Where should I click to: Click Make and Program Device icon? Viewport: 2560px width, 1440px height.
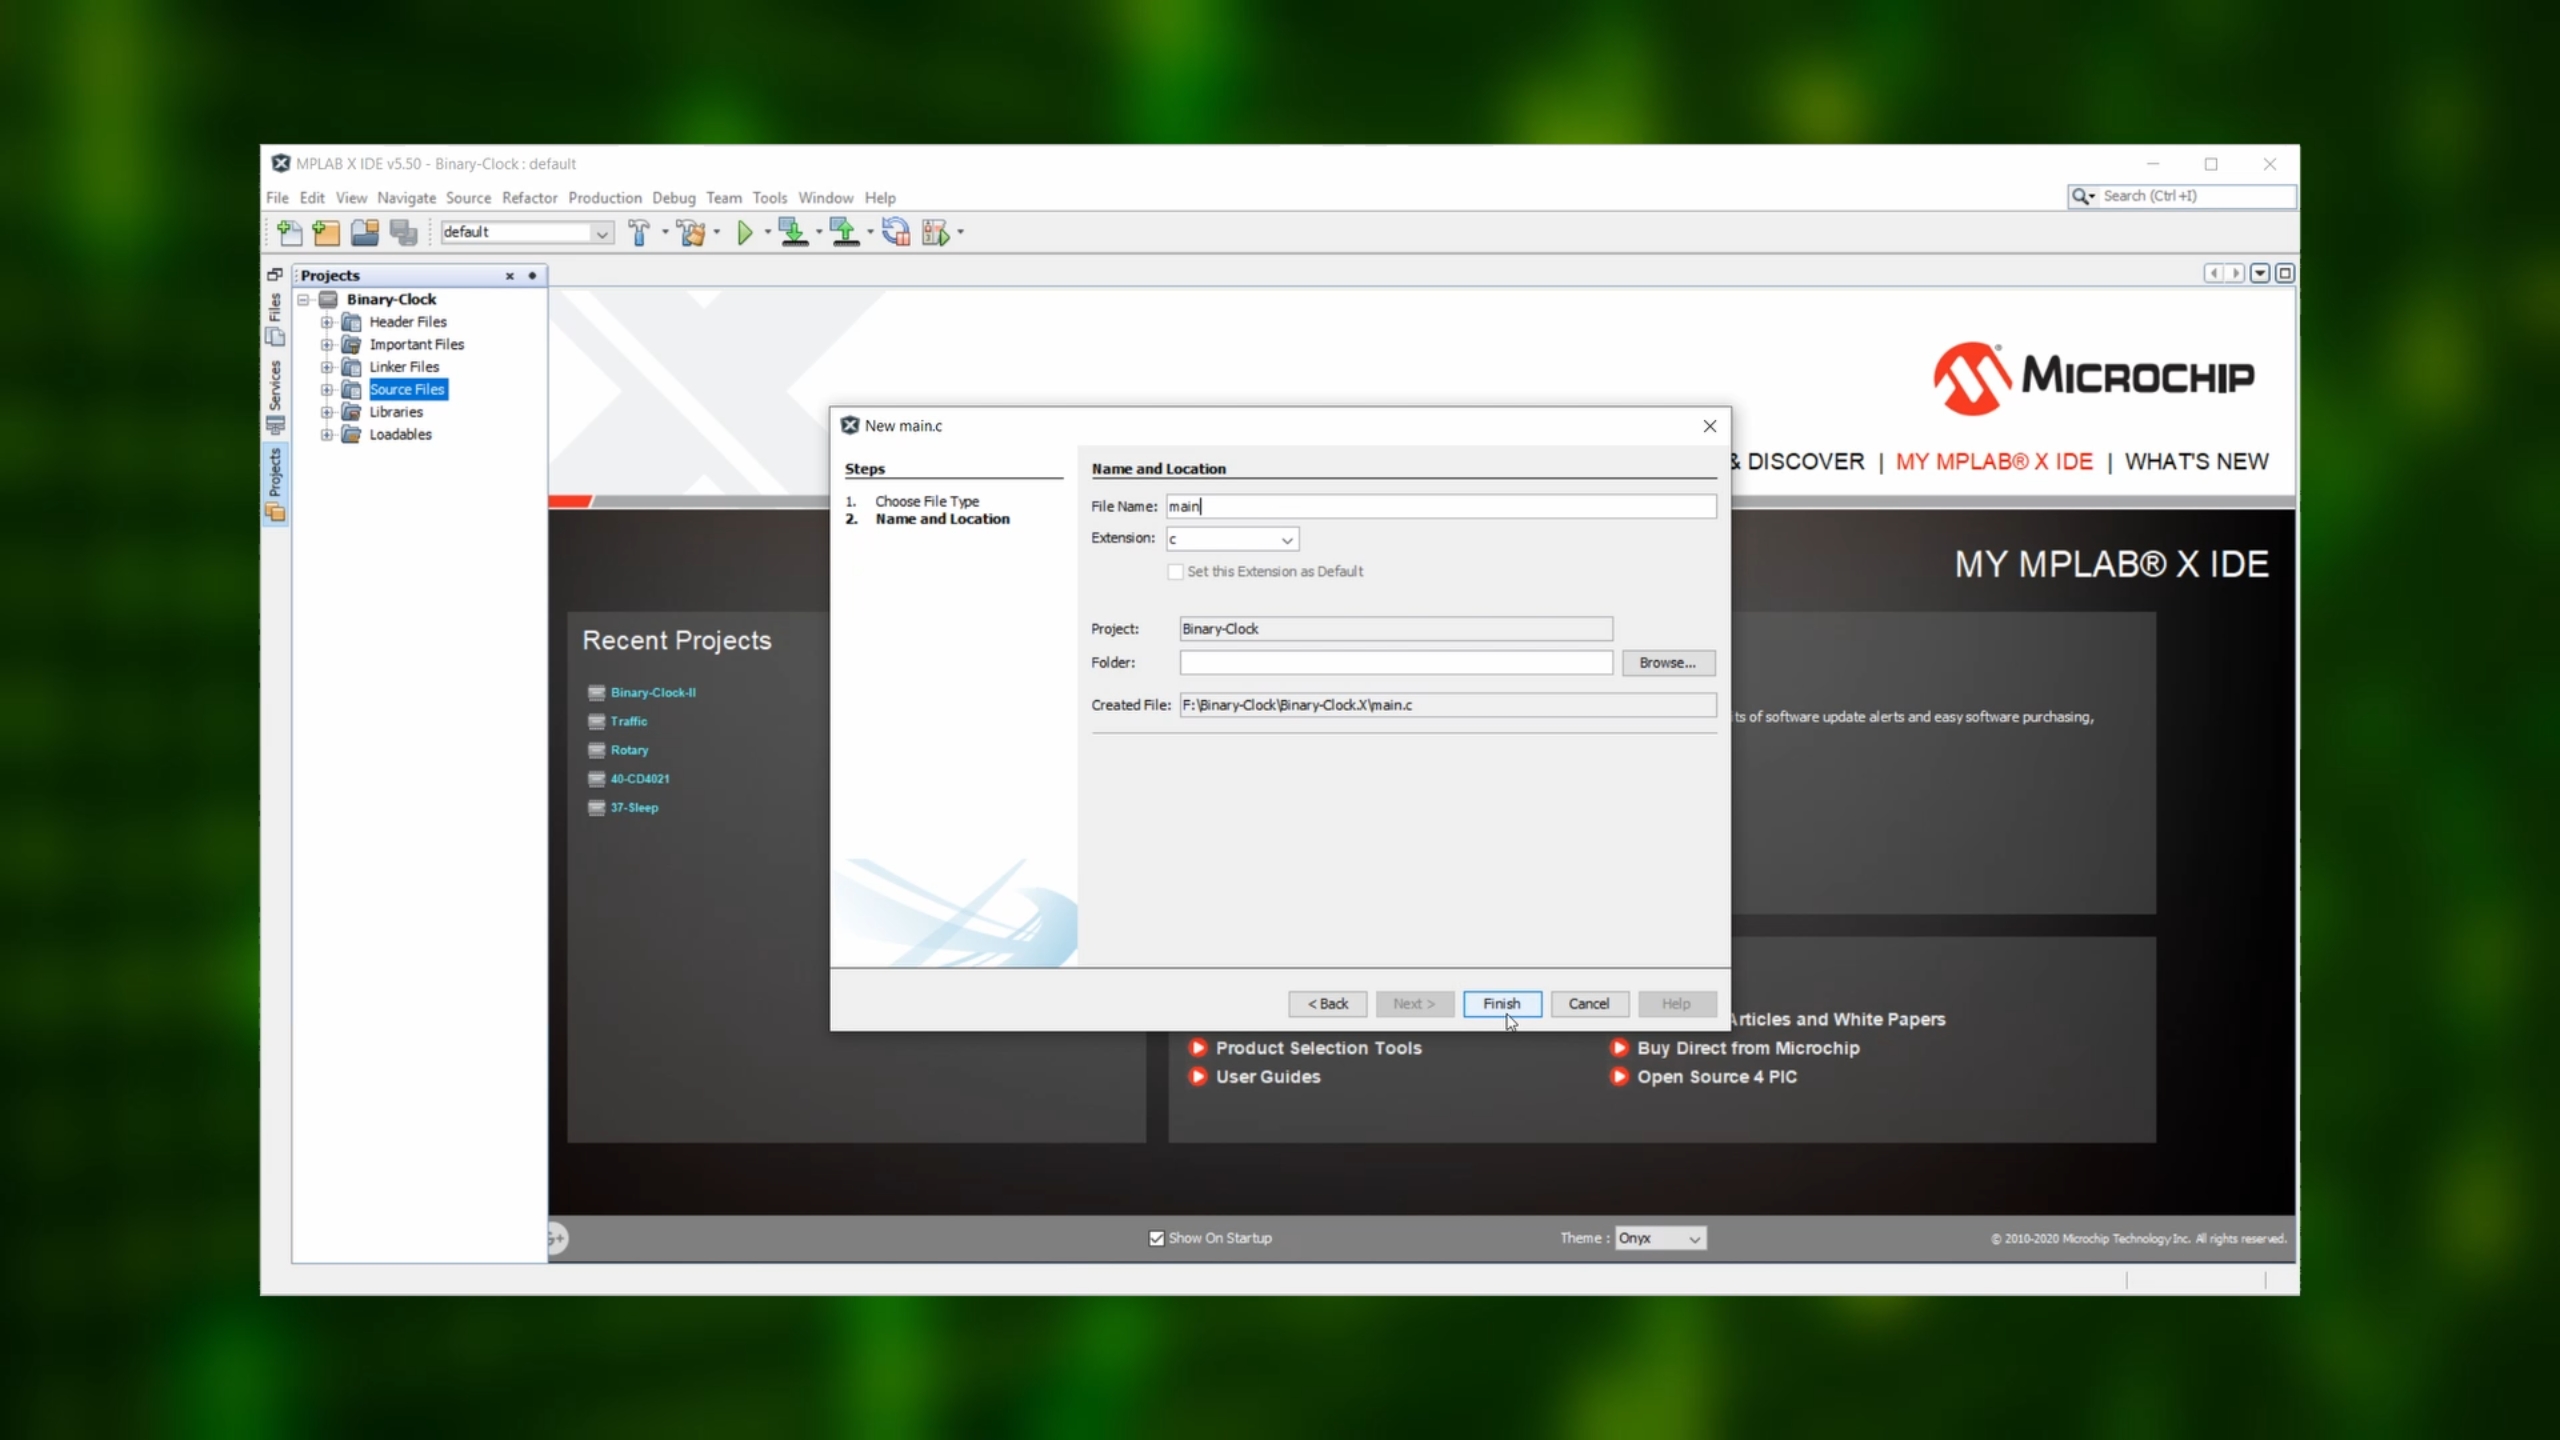tap(793, 233)
